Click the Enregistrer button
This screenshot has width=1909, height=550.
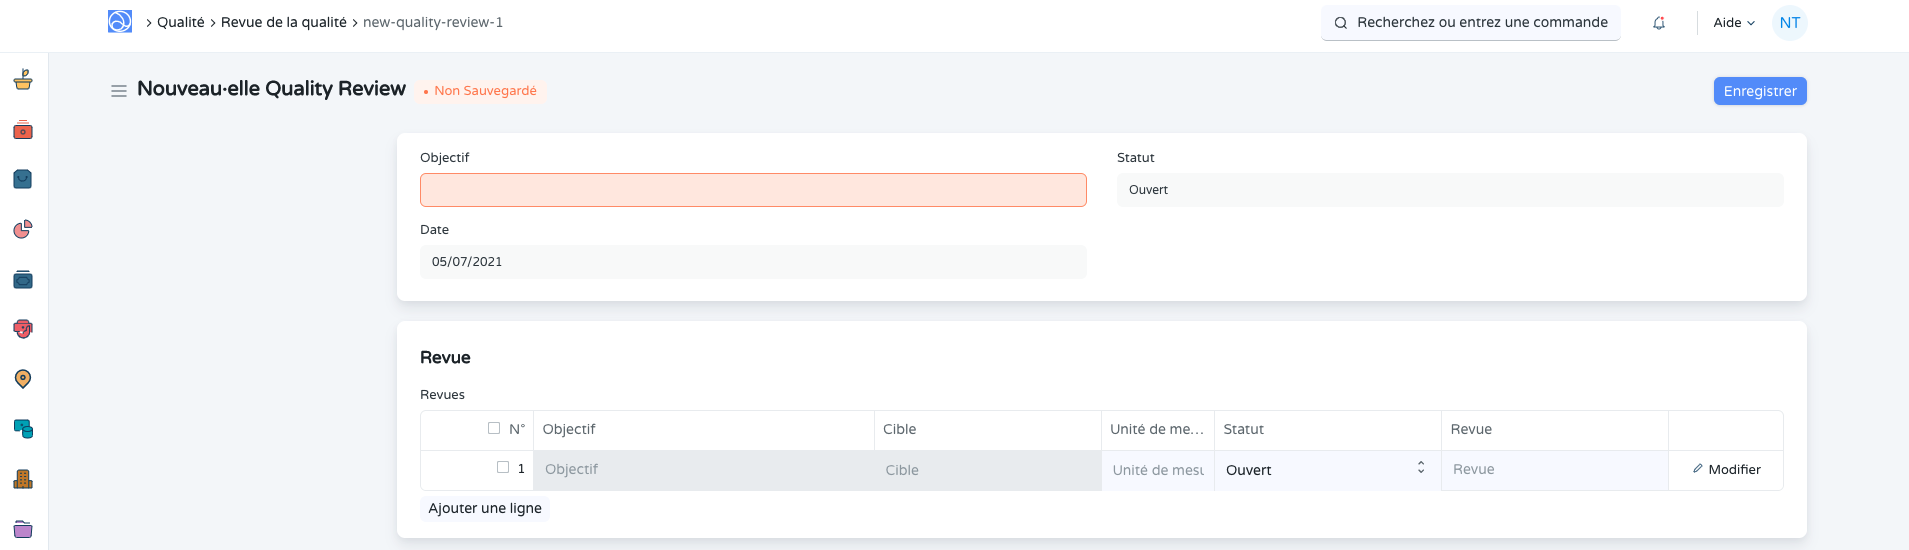(x=1759, y=91)
